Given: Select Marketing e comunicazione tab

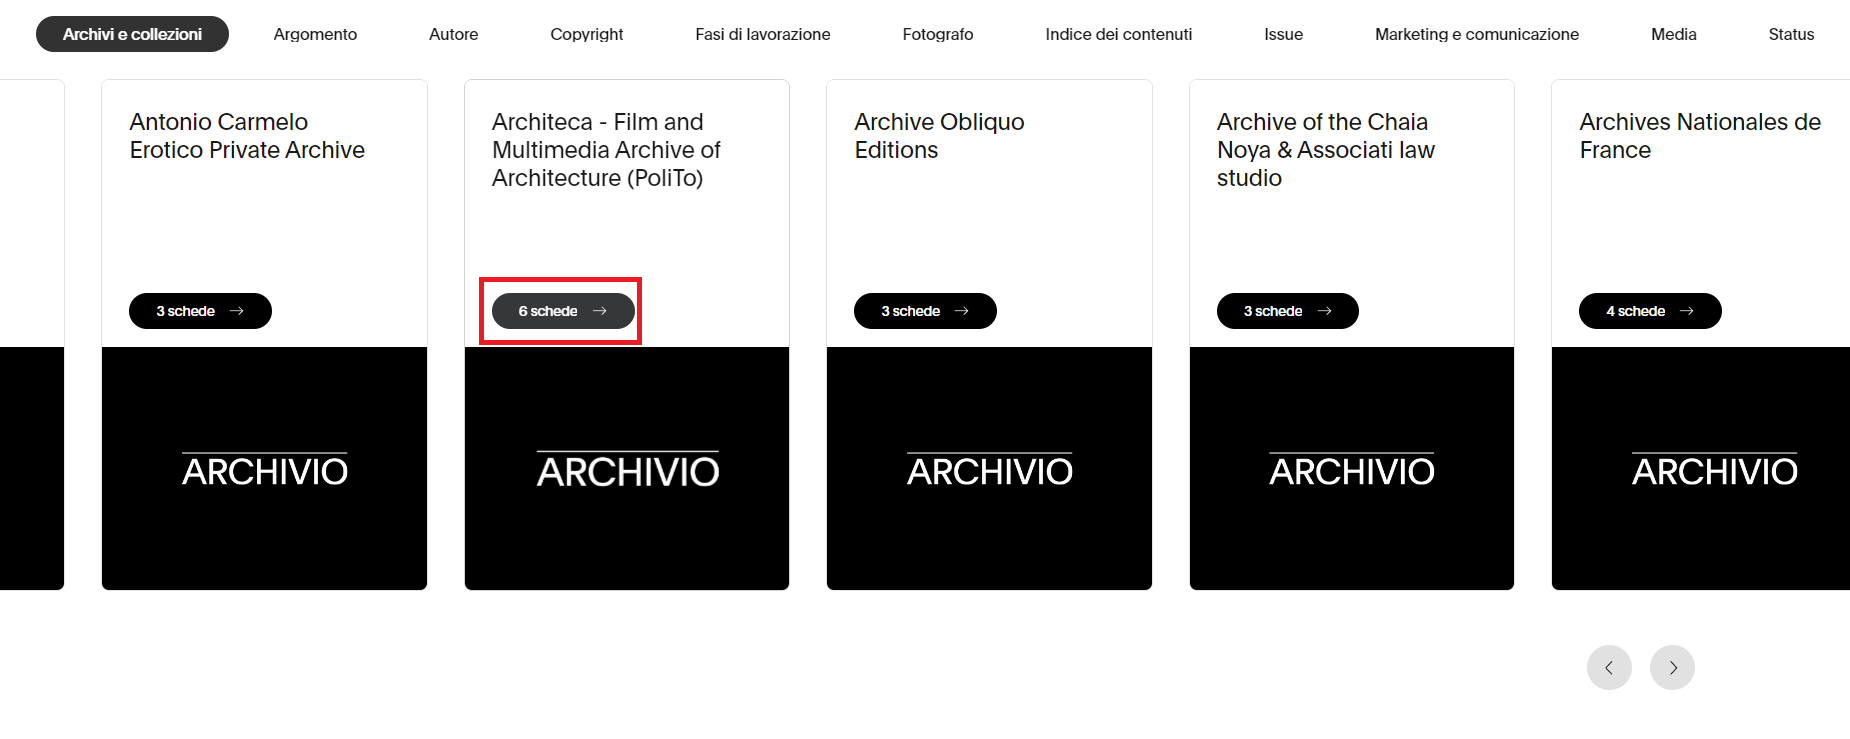Looking at the screenshot, I should (1476, 34).
